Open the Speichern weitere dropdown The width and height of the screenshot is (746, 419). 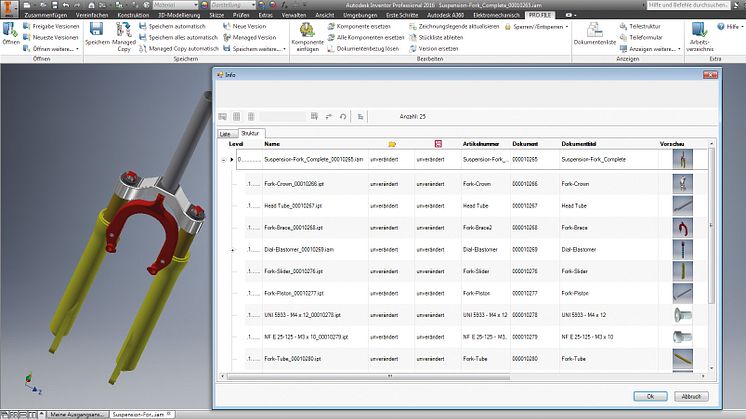pyautogui.click(x=255, y=49)
